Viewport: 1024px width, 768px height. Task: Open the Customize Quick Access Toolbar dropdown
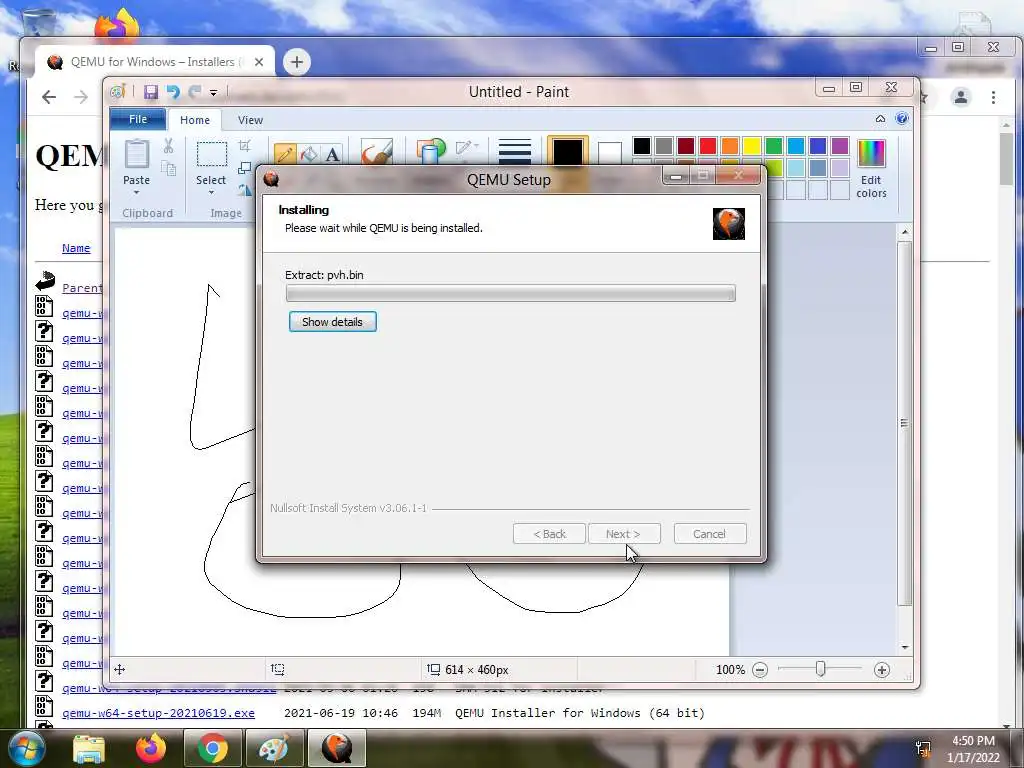tap(214, 93)
